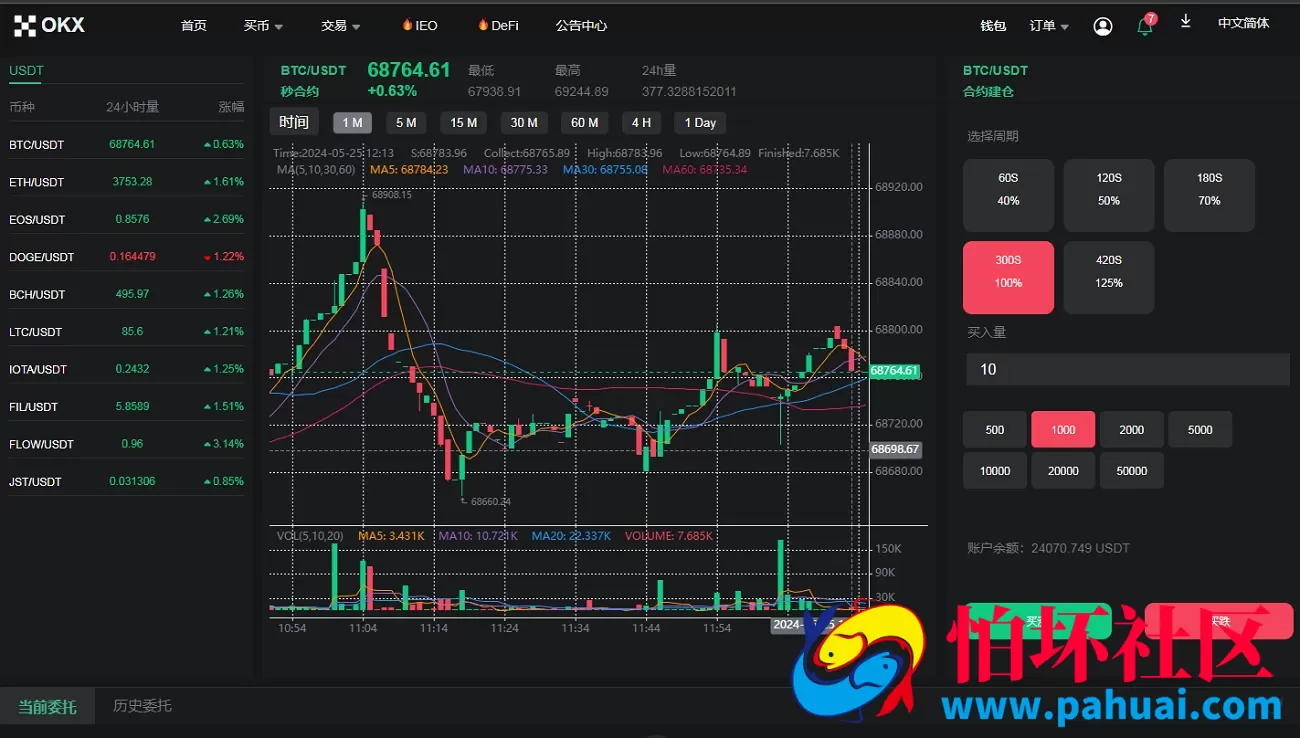Image resolution: width=1300 pixels, height=738 pixels.
Task: Select the IOTA/USDT pair row
Action: point(126,369)
